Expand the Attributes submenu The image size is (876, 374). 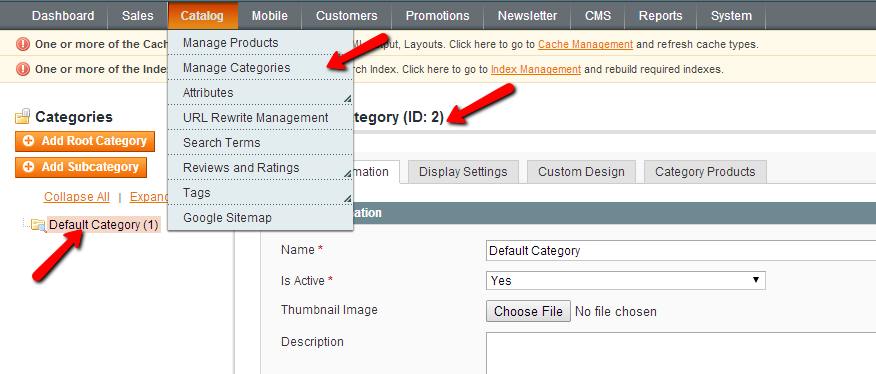click(260, 93)
